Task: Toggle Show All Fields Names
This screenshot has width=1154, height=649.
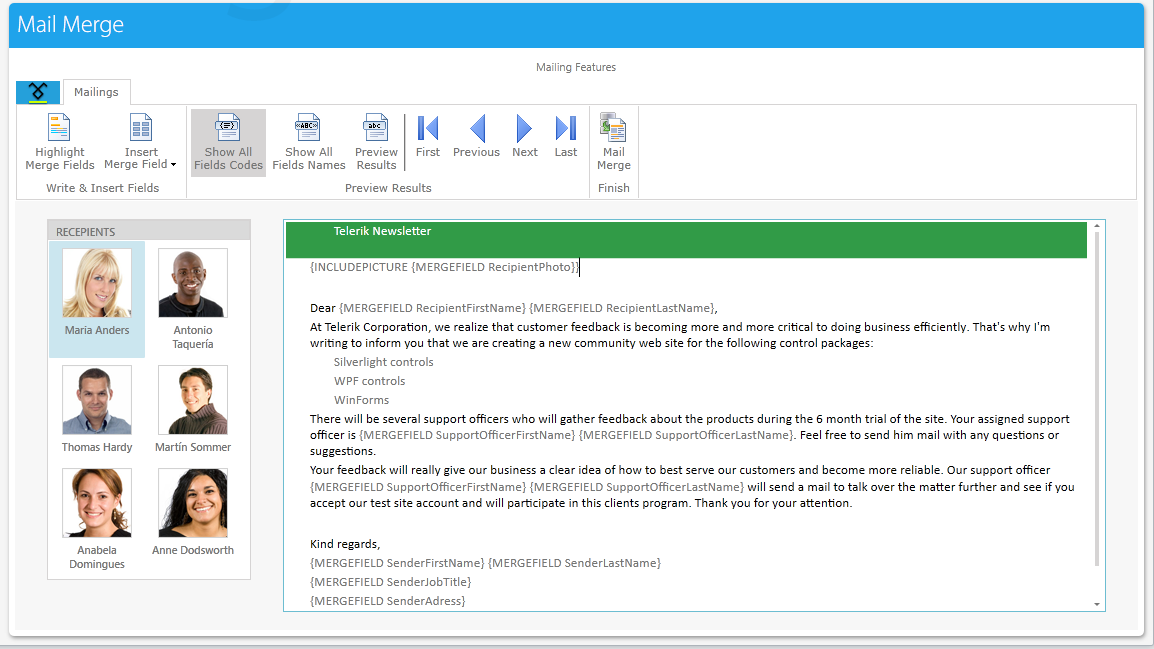Action: click(308, 143)
